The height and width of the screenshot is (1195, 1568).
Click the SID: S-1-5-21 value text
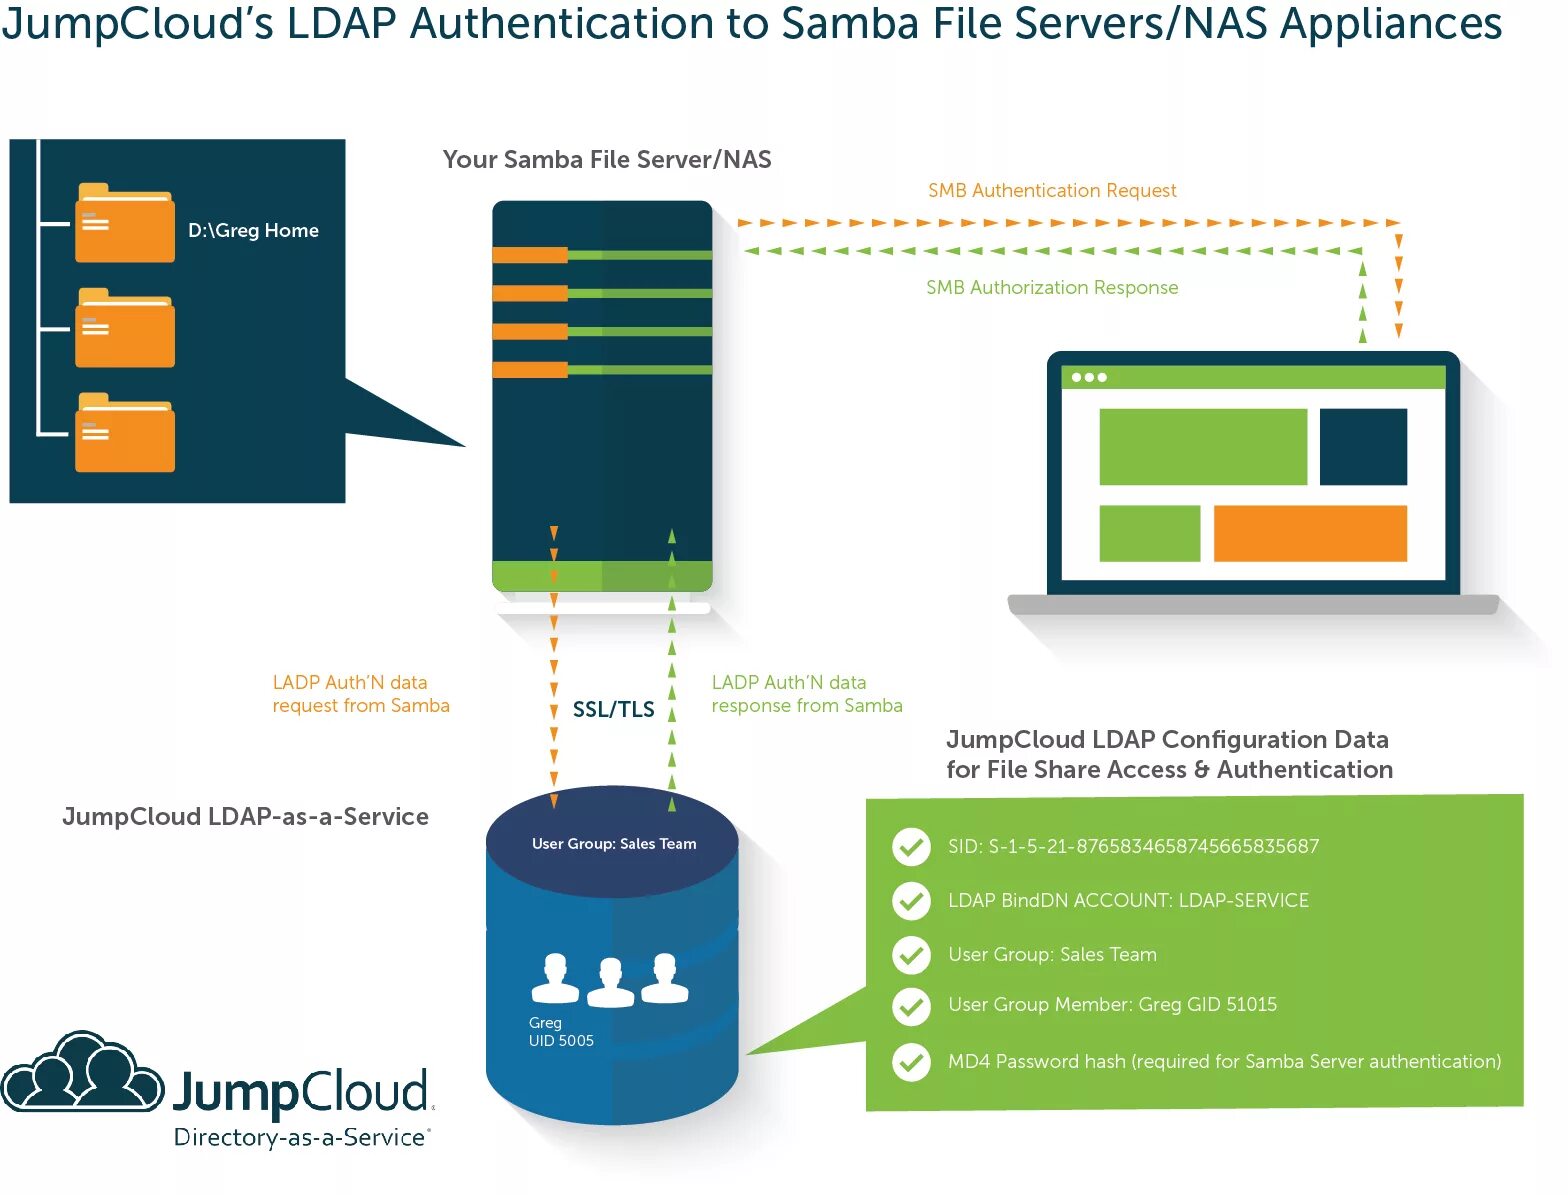pos(1133,847)
